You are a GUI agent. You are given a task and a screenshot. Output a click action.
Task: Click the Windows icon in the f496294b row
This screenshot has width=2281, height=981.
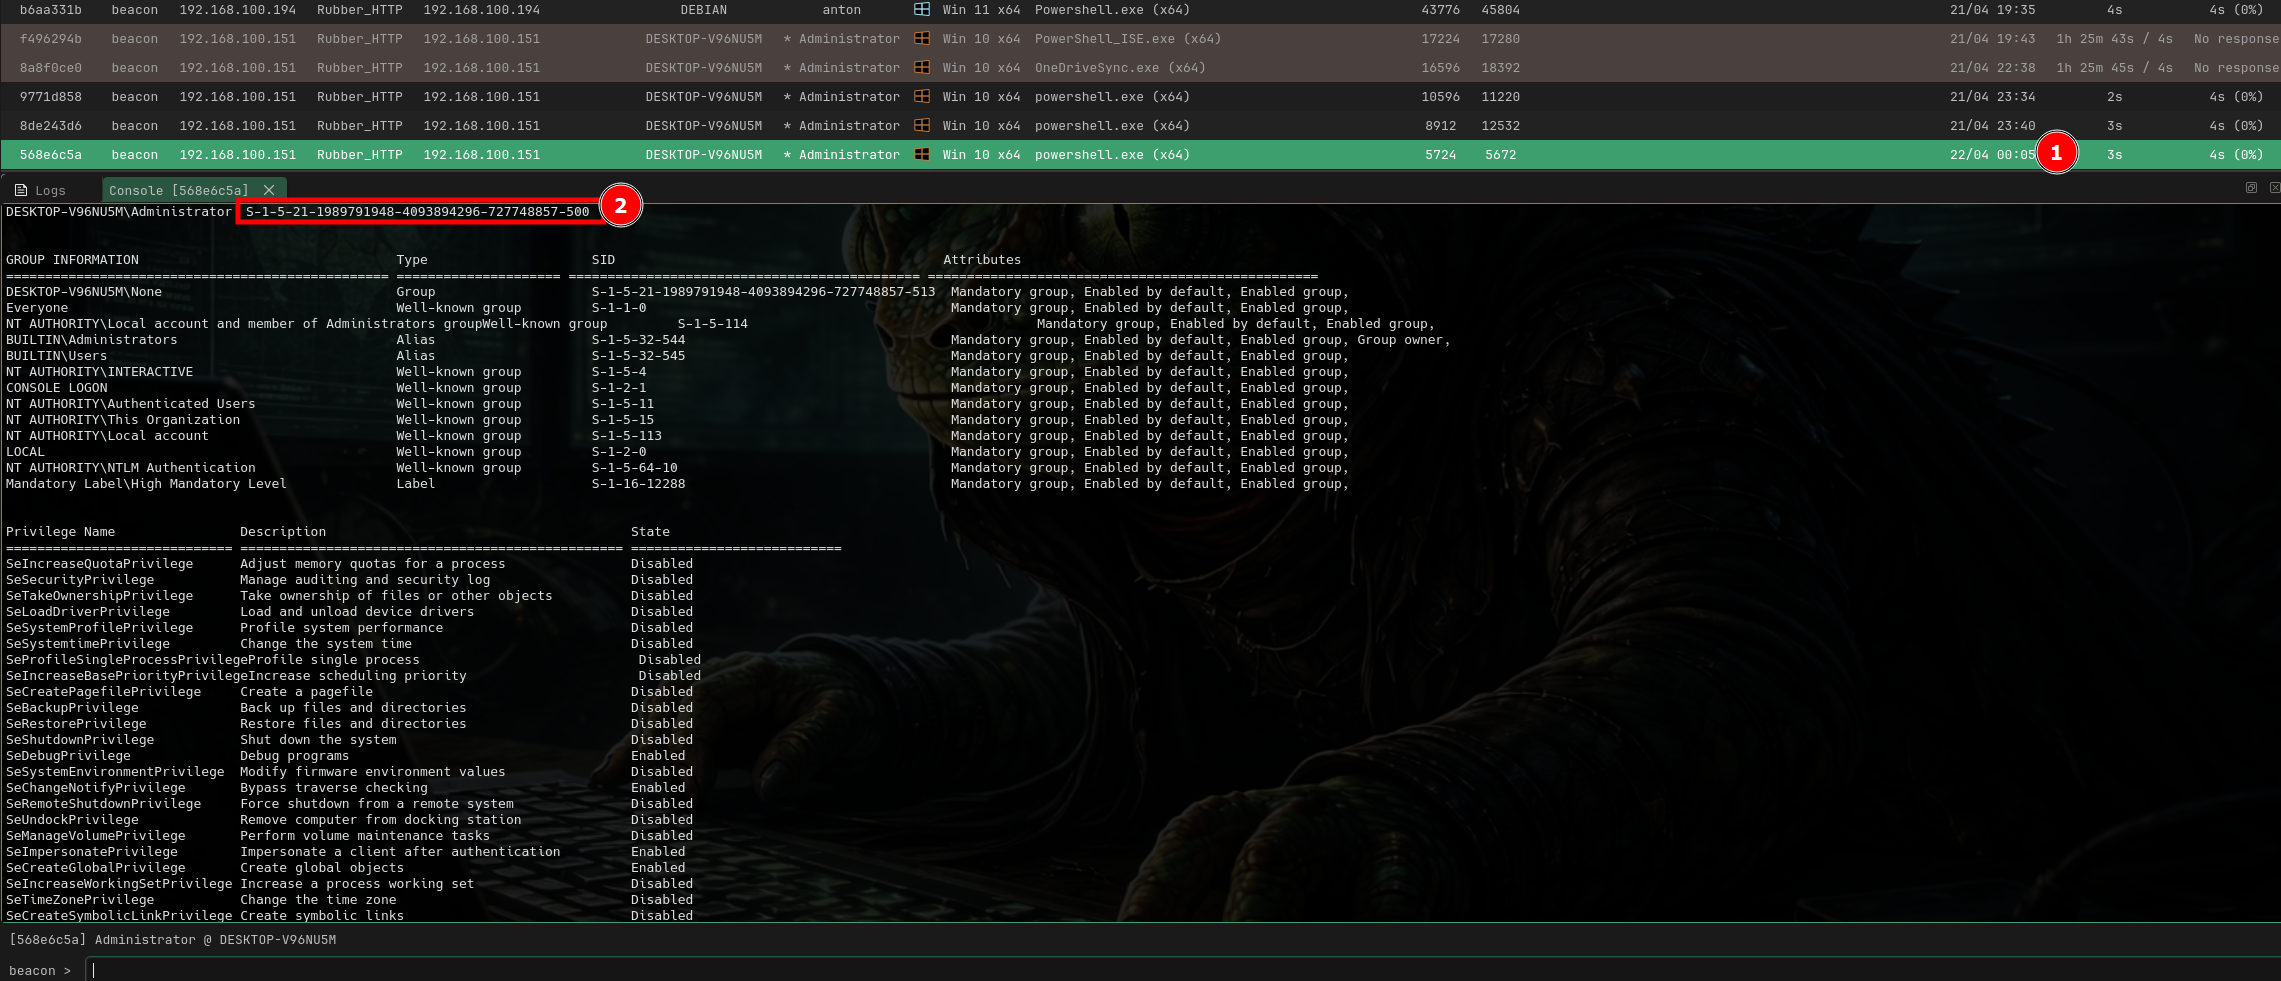click(921, 38)
